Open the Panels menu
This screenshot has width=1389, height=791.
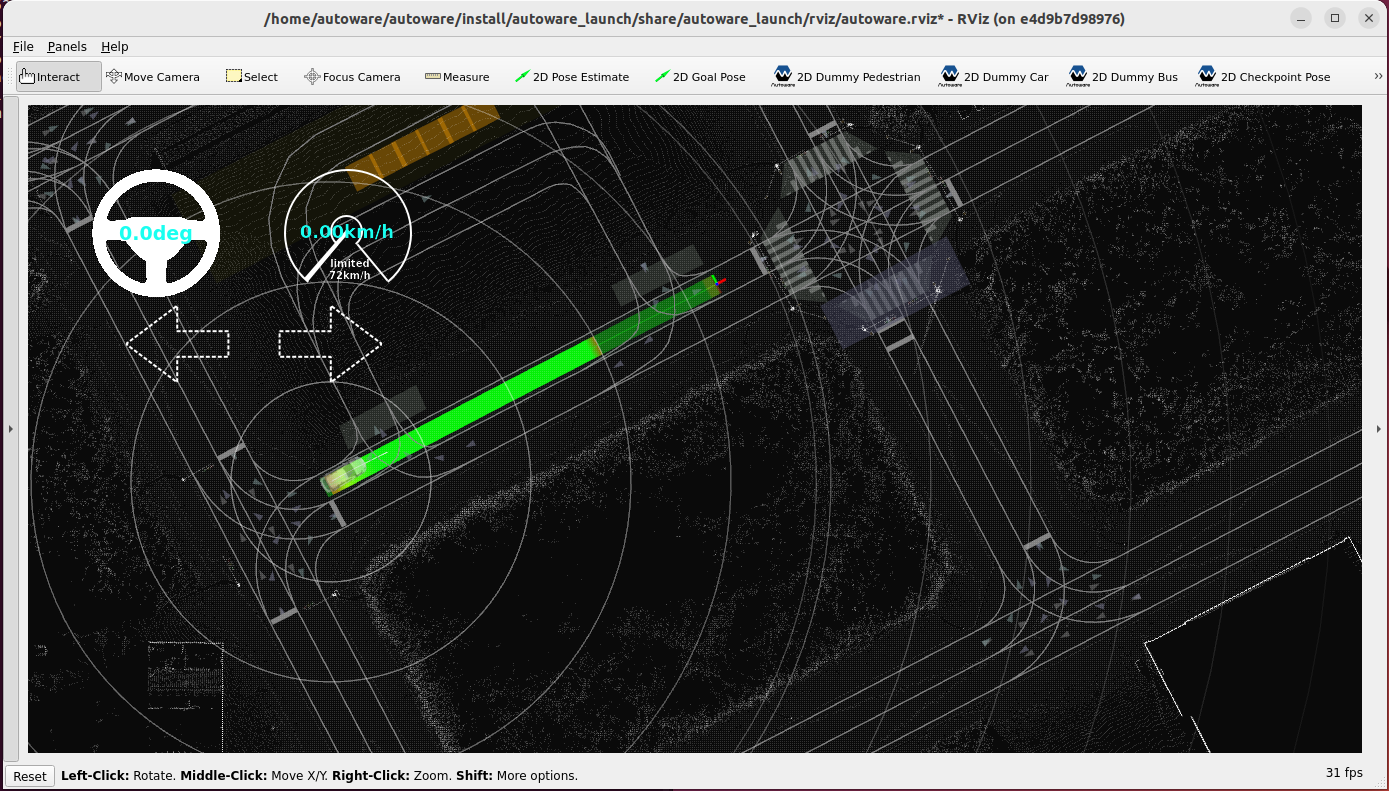(66, 46)
